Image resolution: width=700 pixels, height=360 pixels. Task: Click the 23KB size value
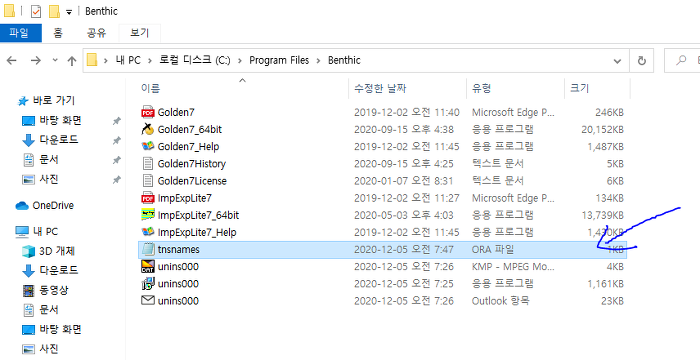pos(612,301)
